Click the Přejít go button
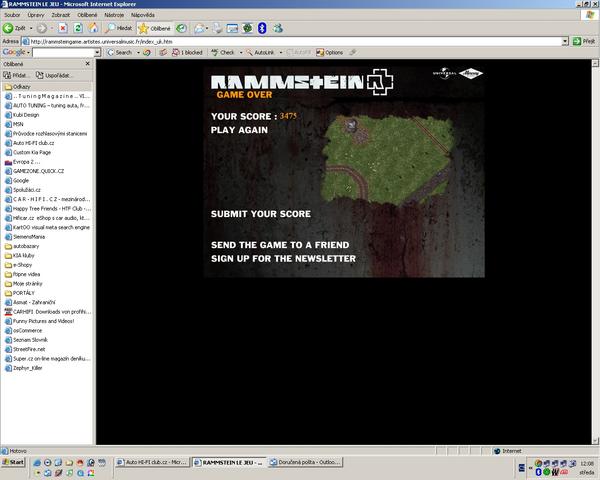Viewport: 600px width, 480px height. click(584, 41)
